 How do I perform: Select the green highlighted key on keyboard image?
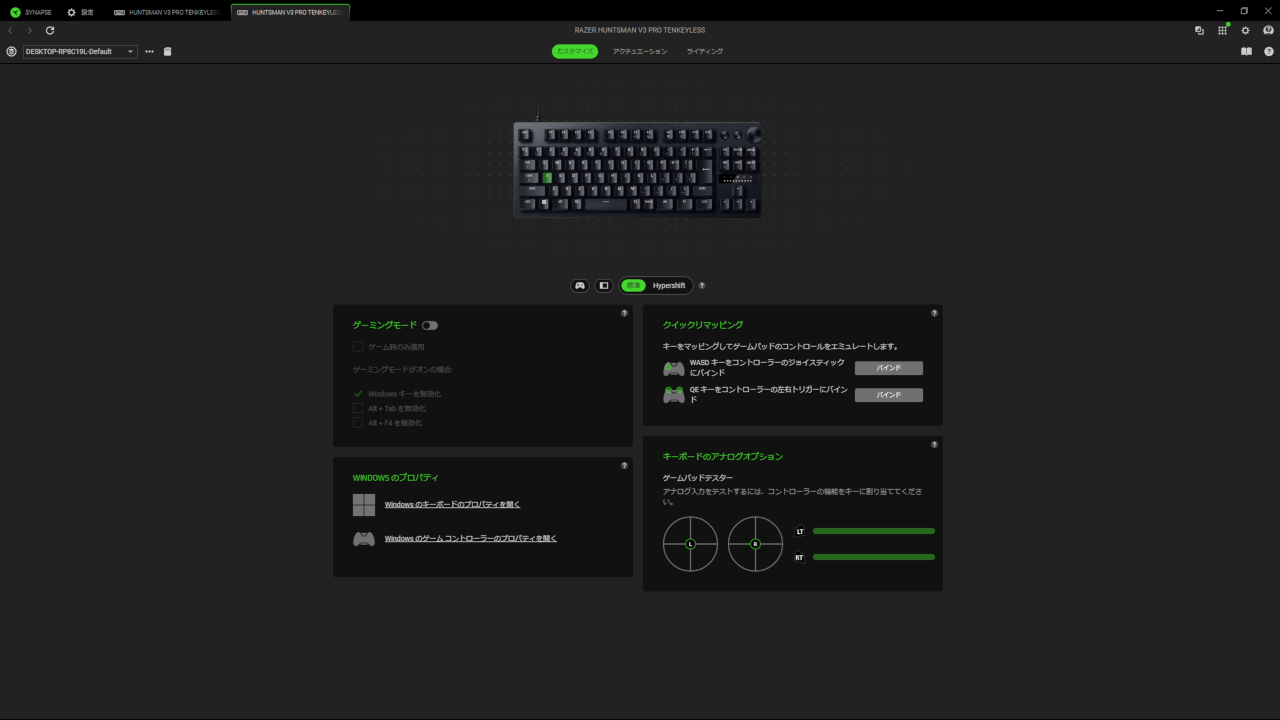pyautogui.click(x=547, y=177)
